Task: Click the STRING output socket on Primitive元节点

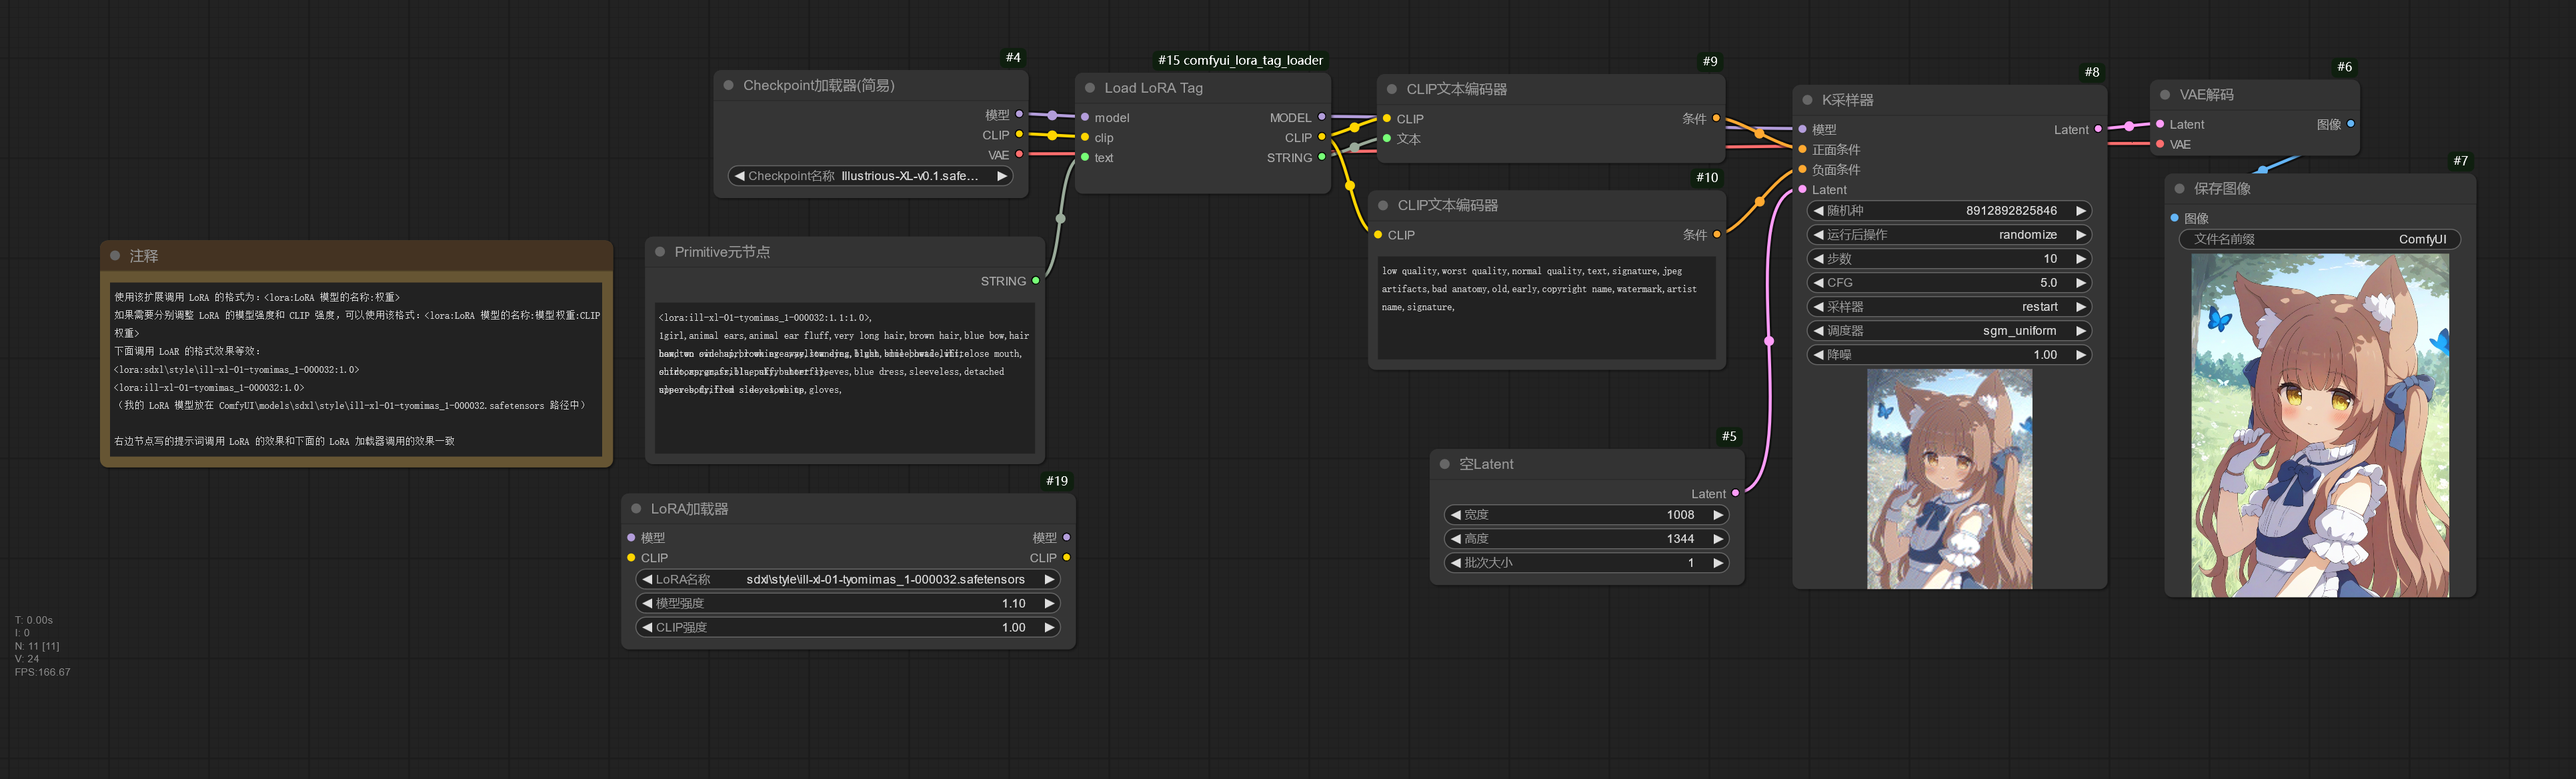Action: coord(1035,281)
